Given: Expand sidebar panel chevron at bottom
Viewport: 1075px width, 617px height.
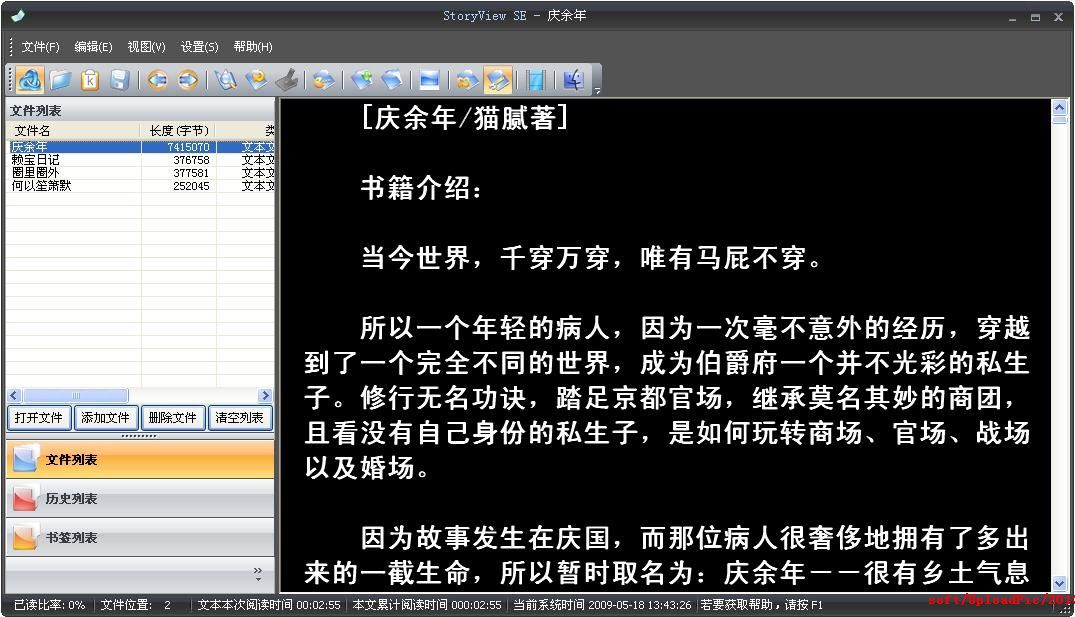Looking at the screenshot, I should pyautogui.click(x=258, y=574).
